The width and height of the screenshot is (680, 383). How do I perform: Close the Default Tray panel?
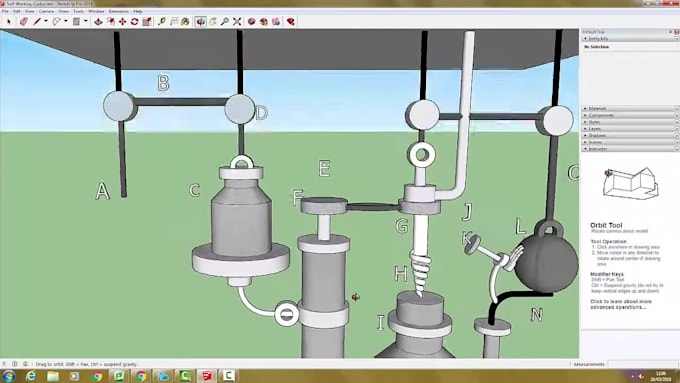click(x=677, y=32)
